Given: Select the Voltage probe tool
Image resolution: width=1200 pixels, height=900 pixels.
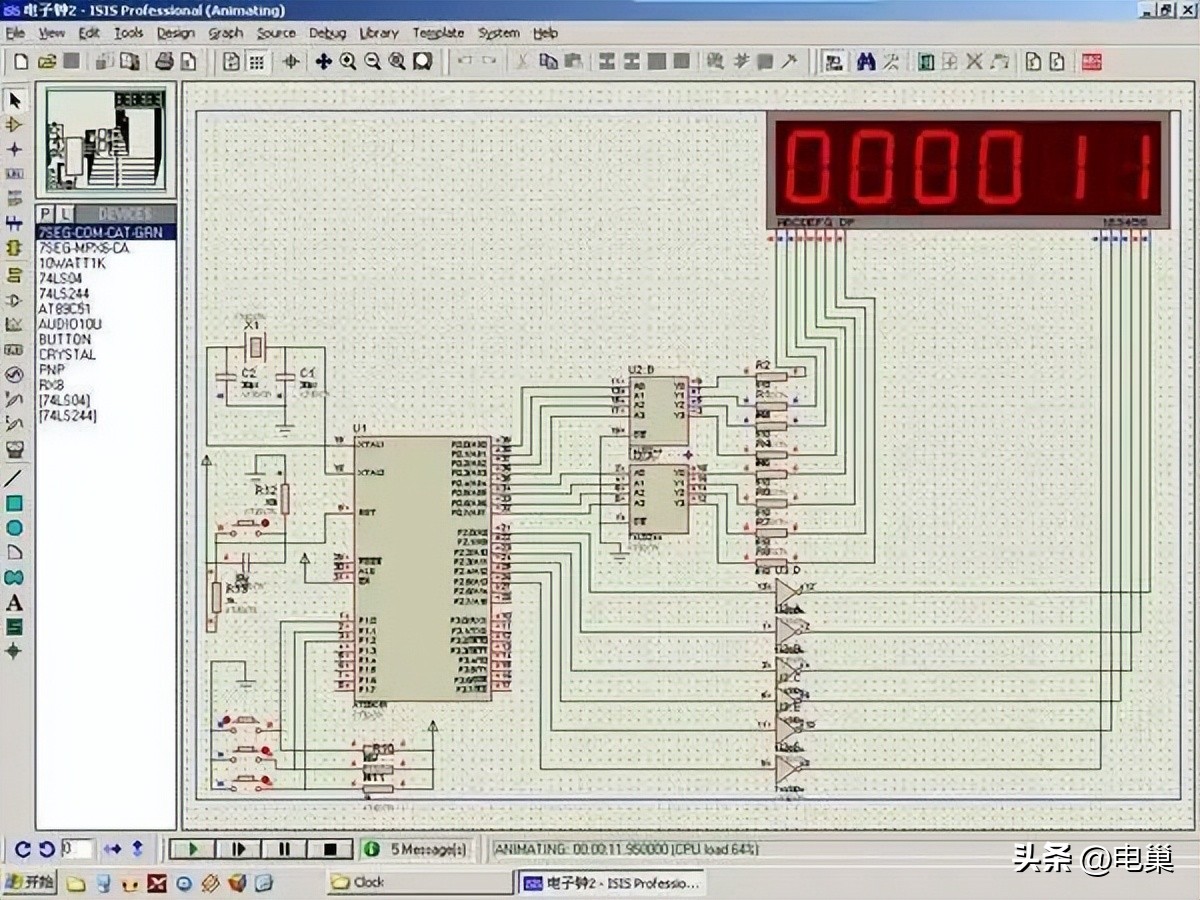Looking at the screenshot, I should (x=14, y=400).
